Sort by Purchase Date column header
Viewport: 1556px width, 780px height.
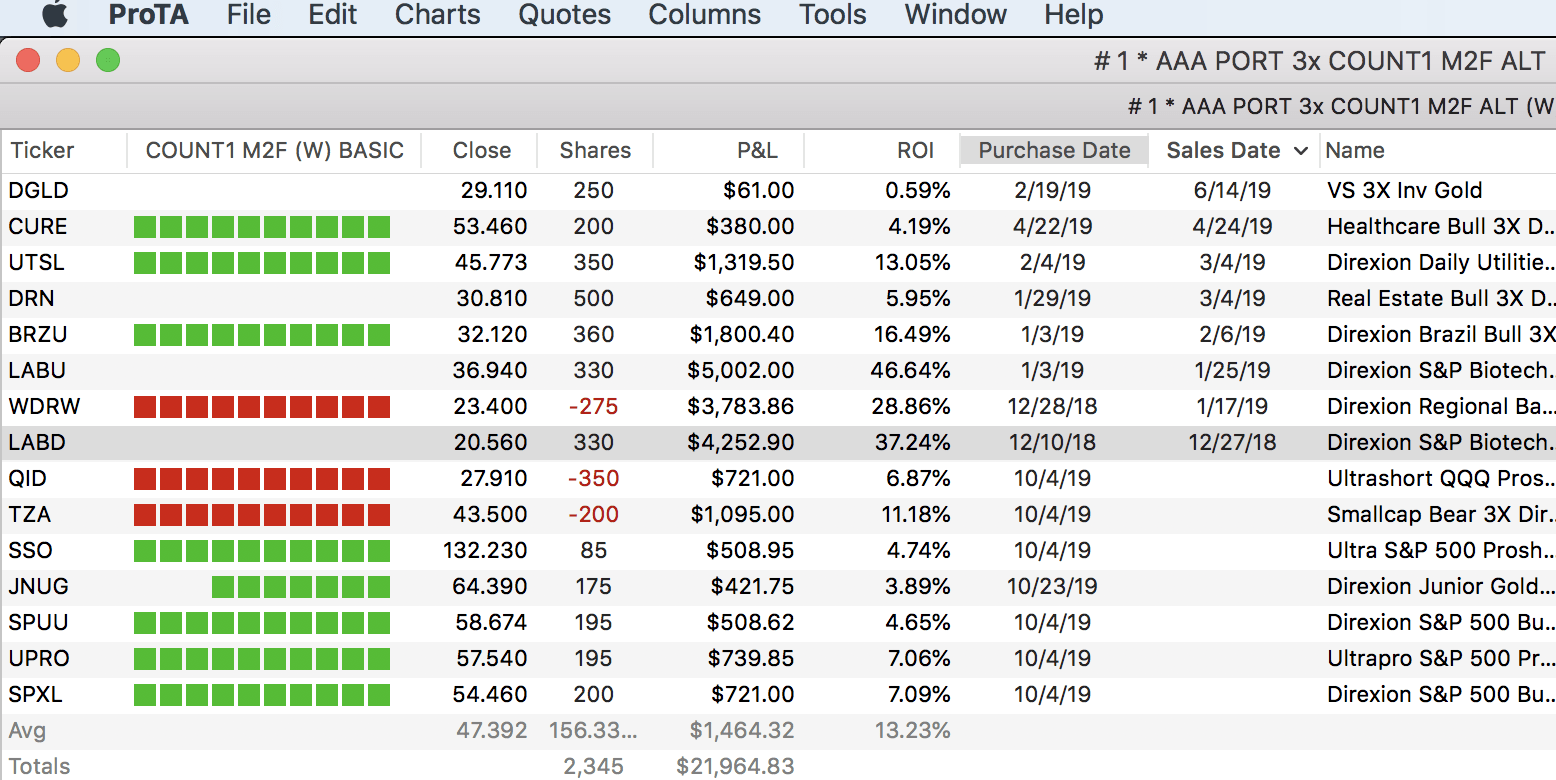tap(1054, 151)
